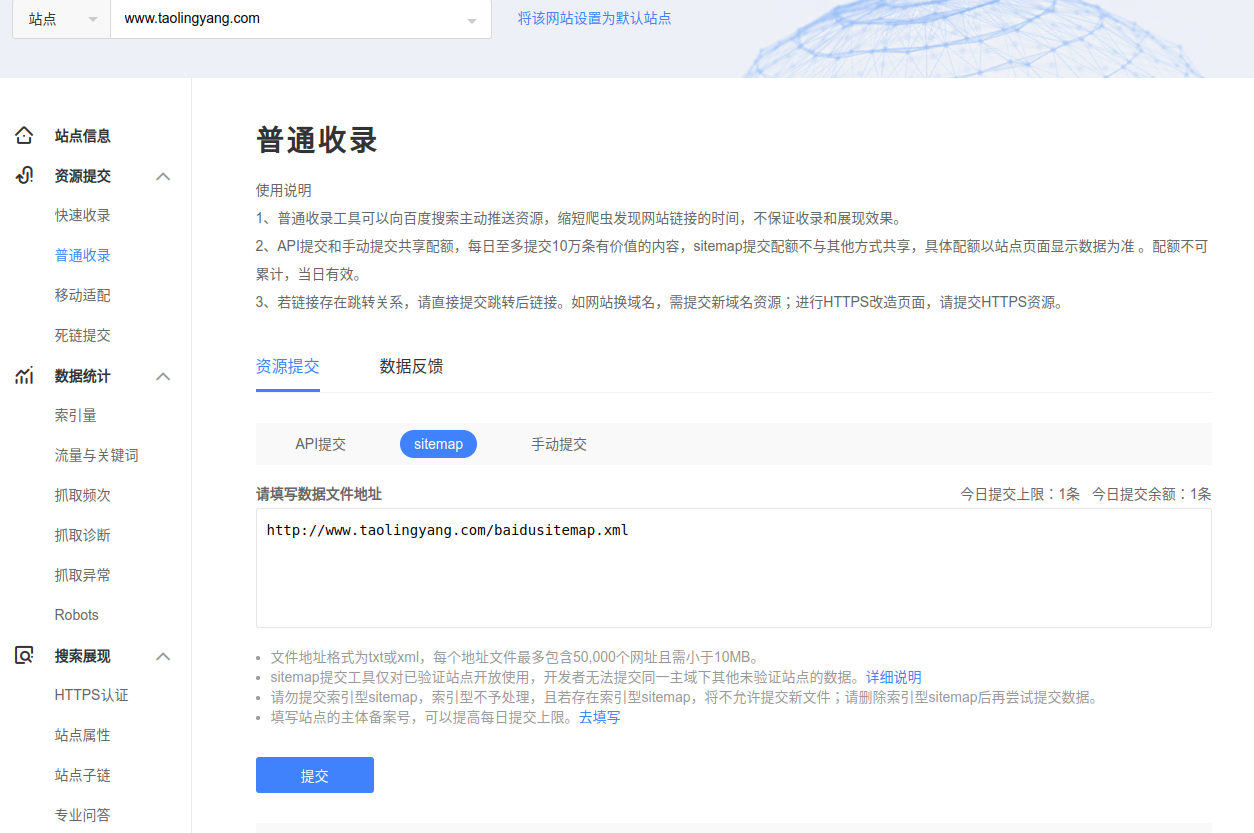Open 专业问答 in the sidebar
The image size is (1254, 833).
tap(83, 816)
